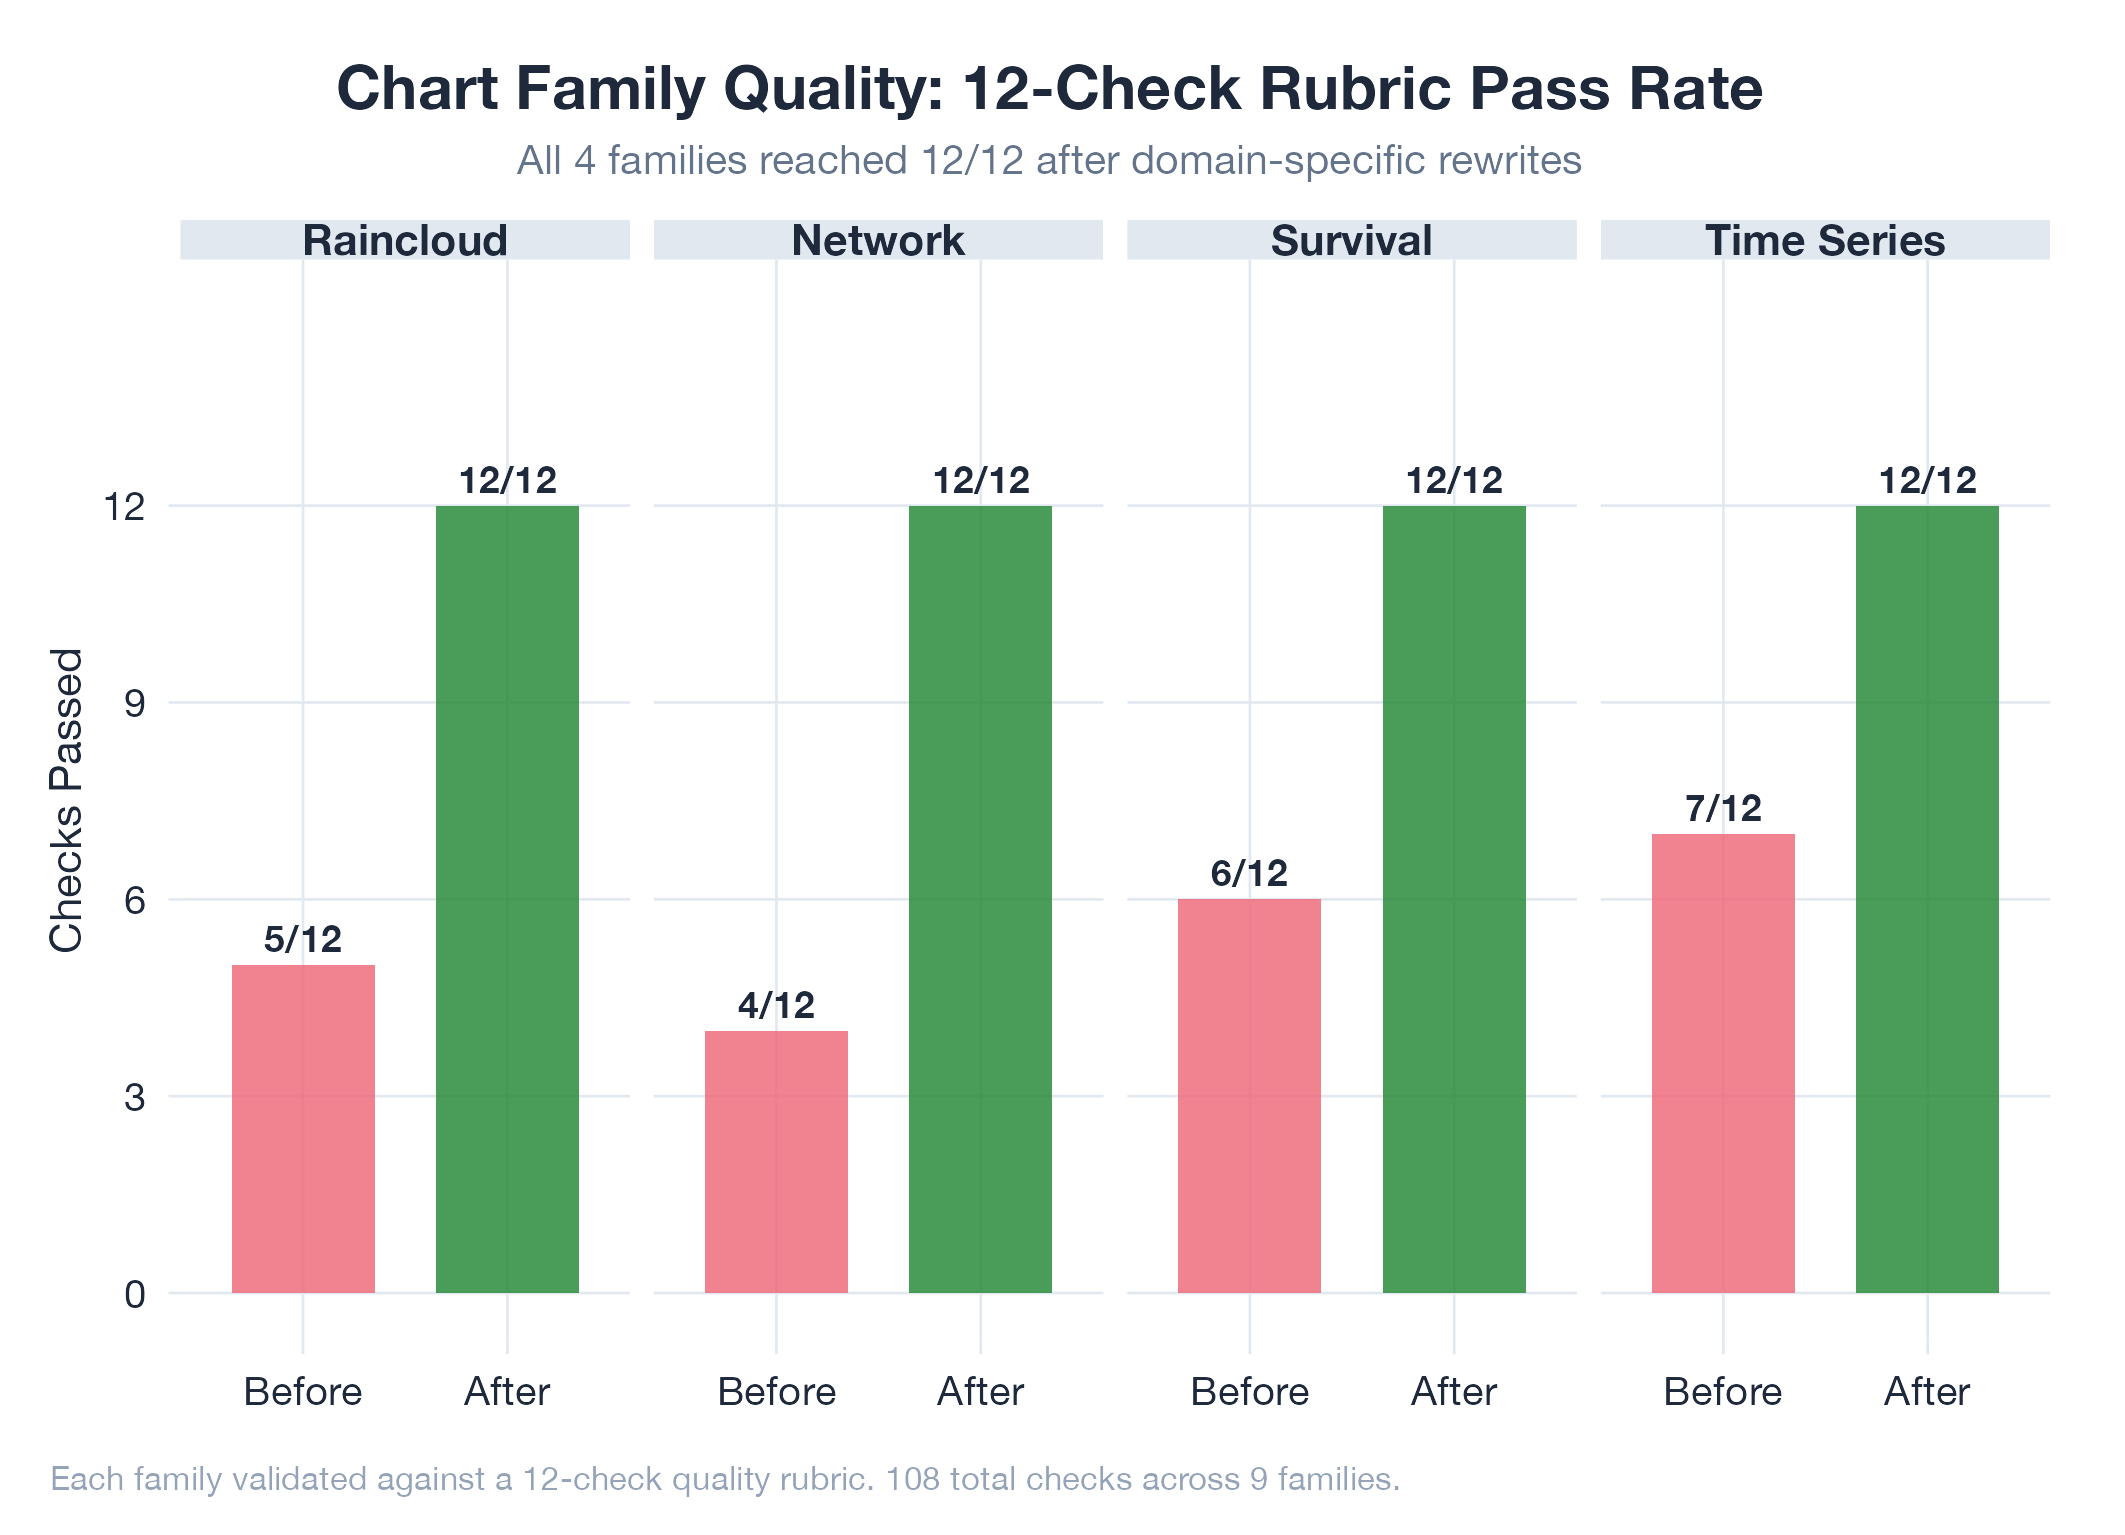Click the Survival panel's green After bar

(1454, 898)
